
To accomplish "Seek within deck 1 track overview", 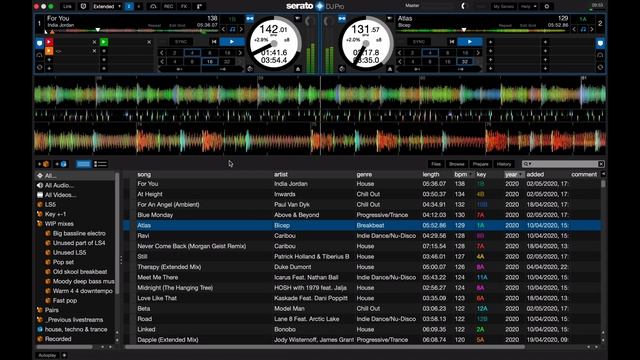I will 132,30.
